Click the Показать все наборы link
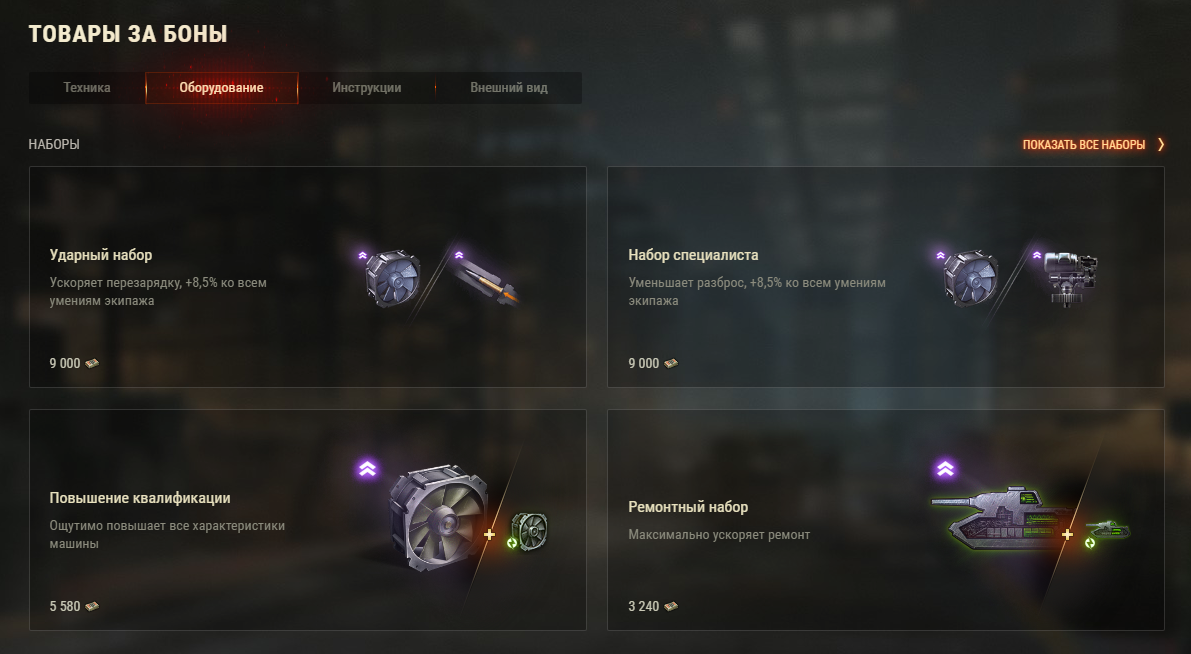This screenshot has height=654, width=1191. click(x=1084, y=144)
